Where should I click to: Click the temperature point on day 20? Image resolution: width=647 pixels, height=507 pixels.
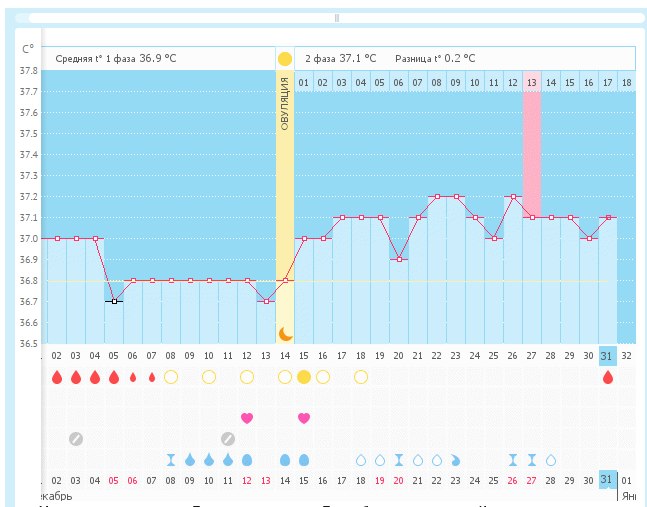tap(399, 259)
